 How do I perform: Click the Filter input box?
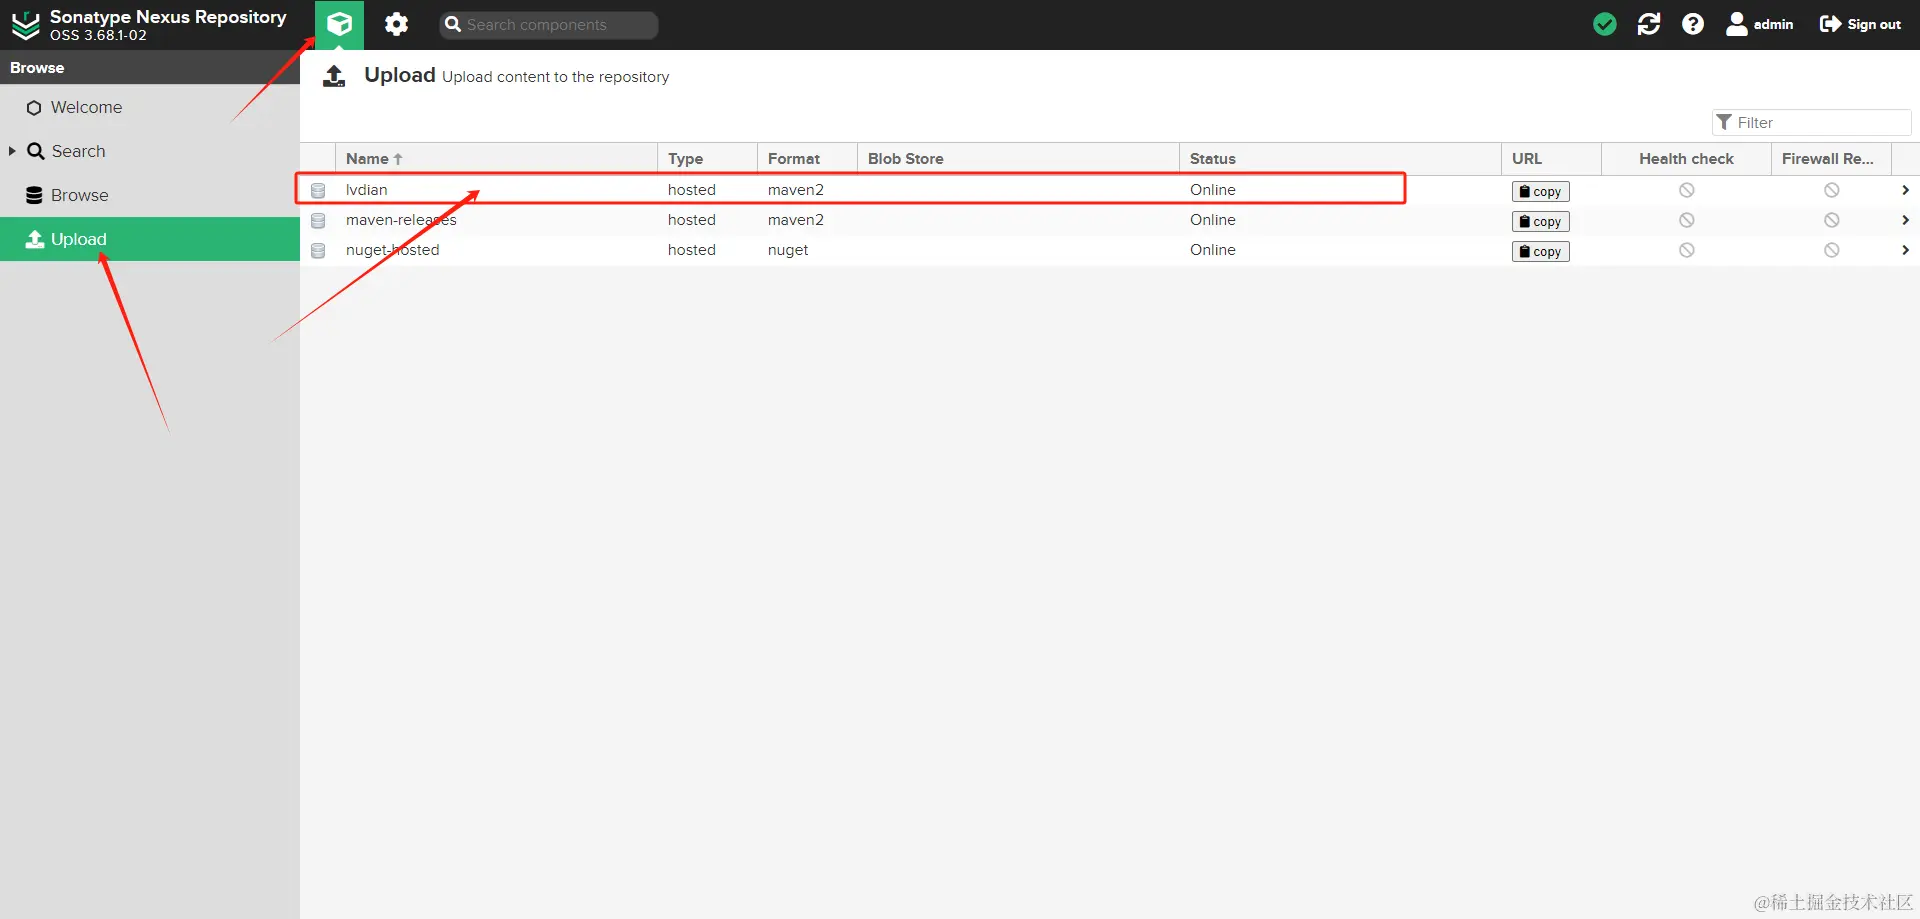point(1812,122)
